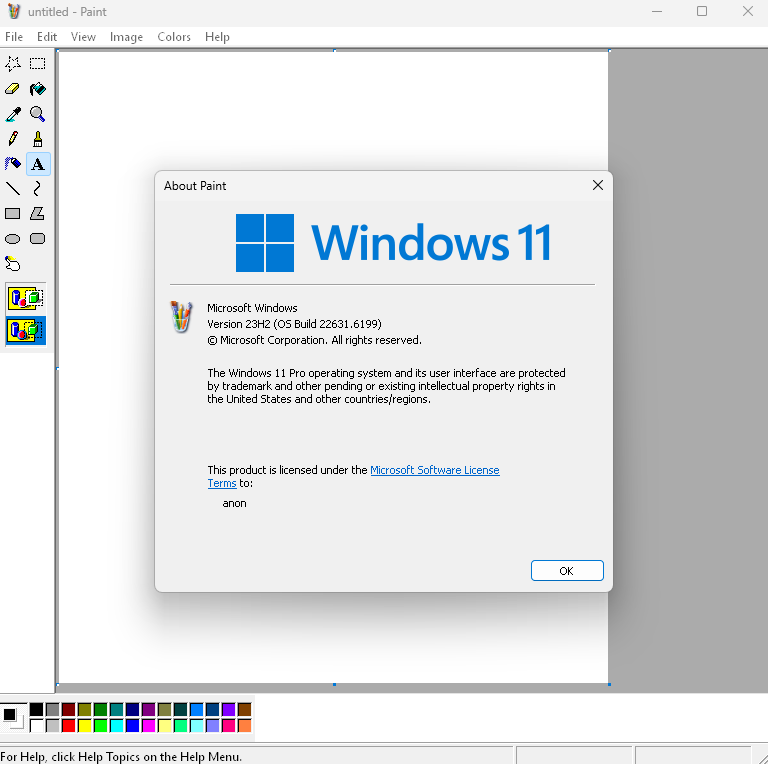This screenshot has width=768, height=764.
Task: Open the Image menu
Action: click(x=126, y=37)
